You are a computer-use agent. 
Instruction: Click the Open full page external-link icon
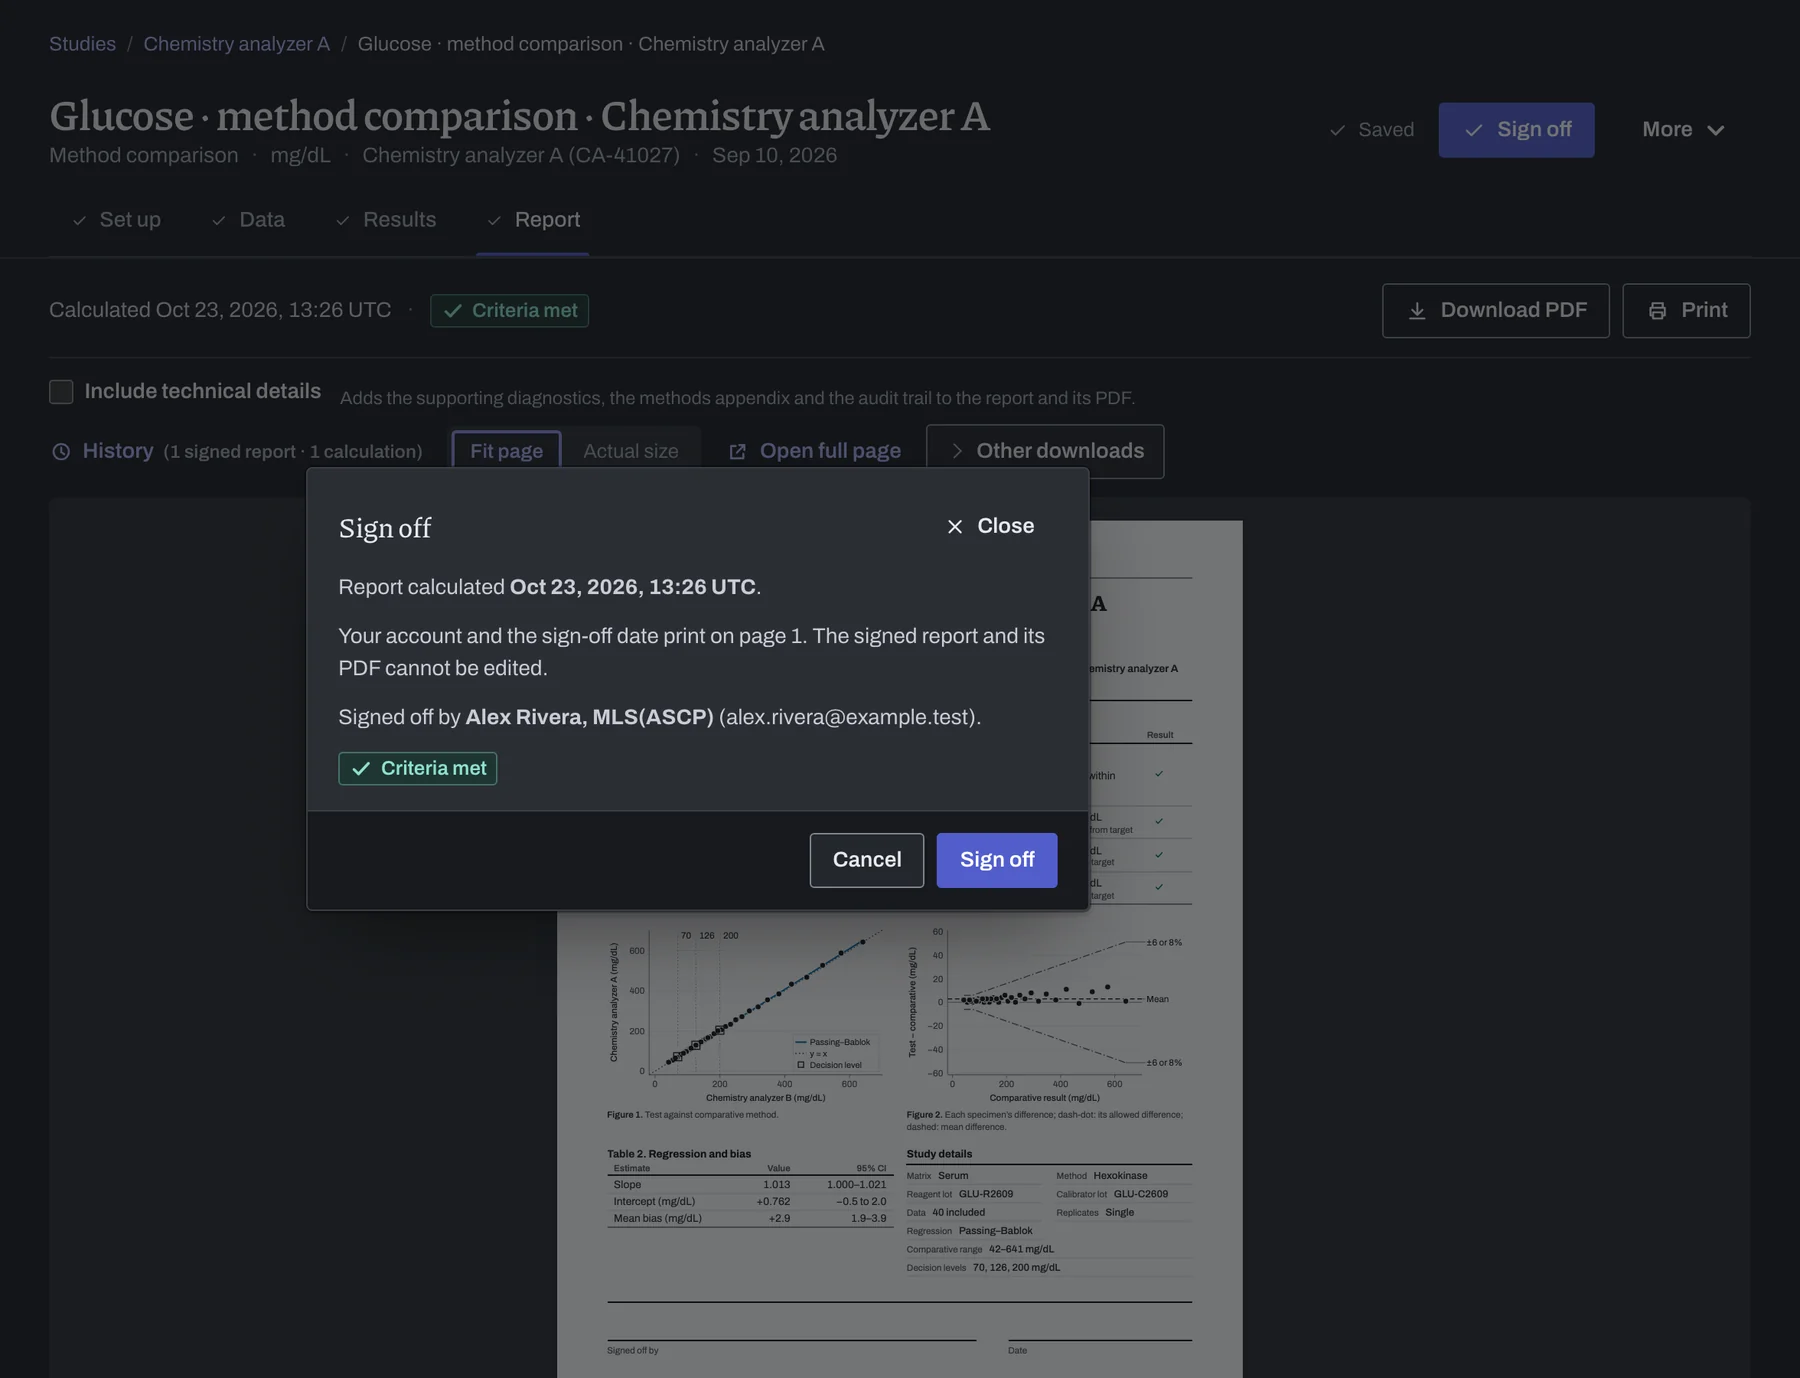click(x=738, y=452)
